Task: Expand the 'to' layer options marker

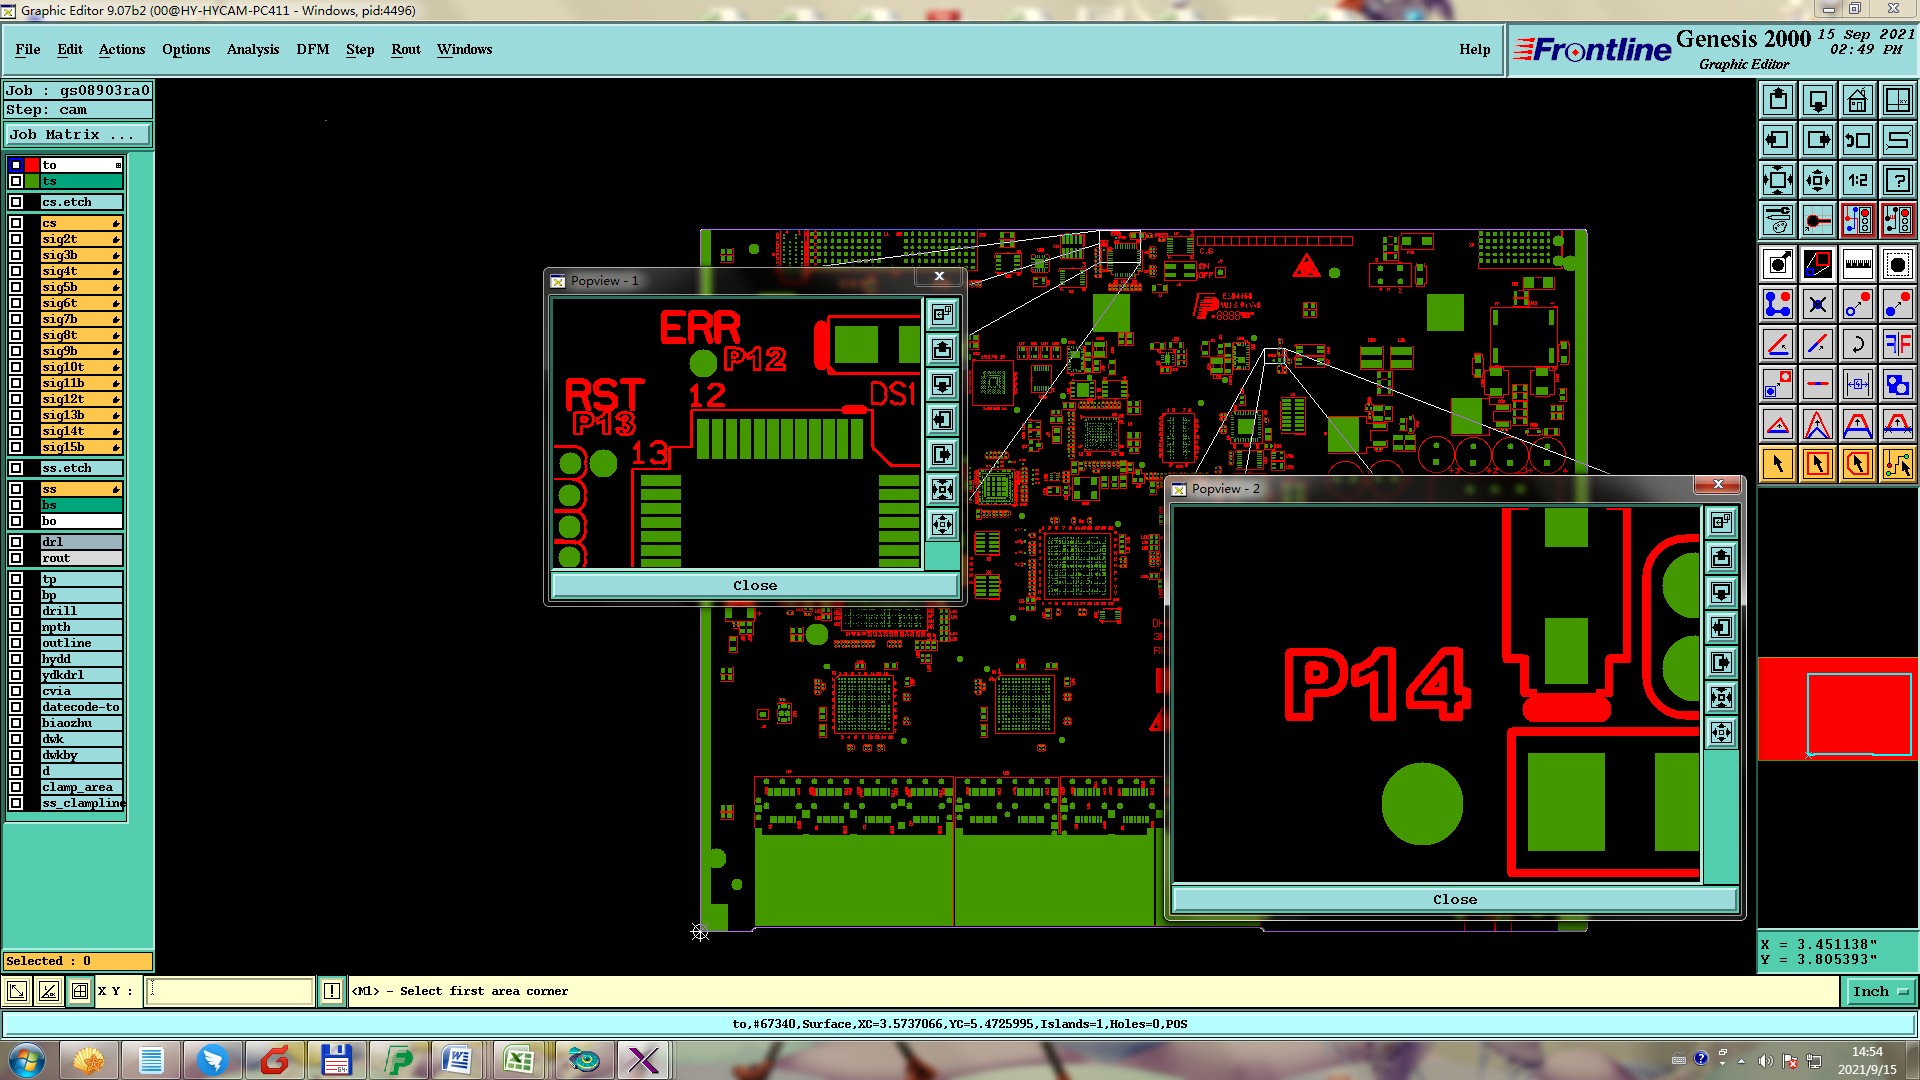Action: click(x=118, y=165)
